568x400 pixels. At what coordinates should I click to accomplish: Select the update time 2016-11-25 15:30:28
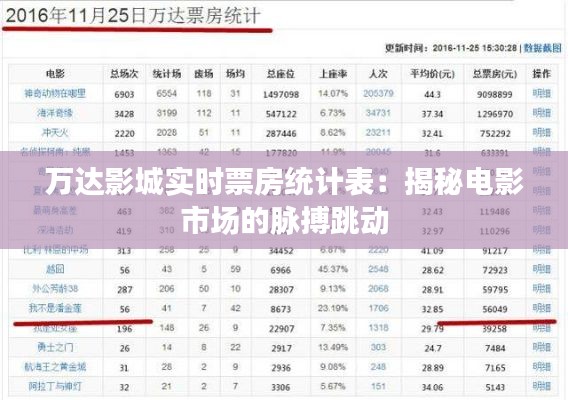click(x=475, y=48)
